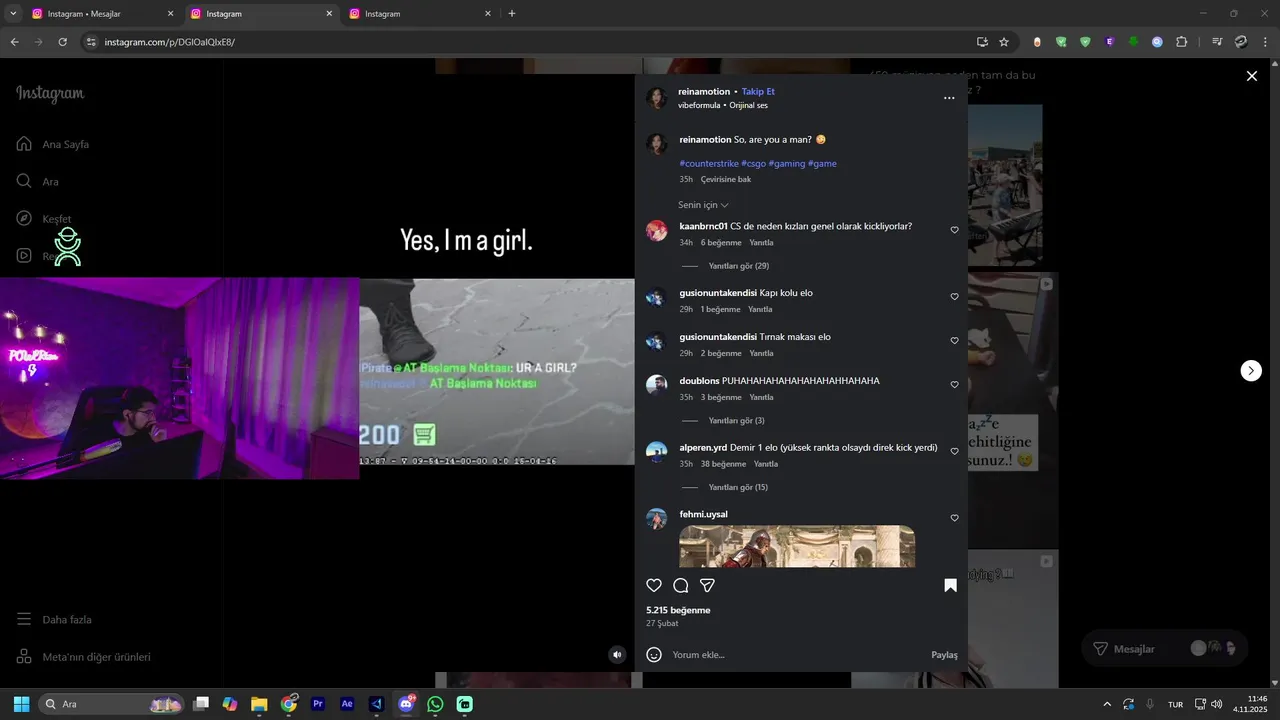Close the active Instagram tab
This screenshot has width=1280, height=720.
(x=329, y=14)
